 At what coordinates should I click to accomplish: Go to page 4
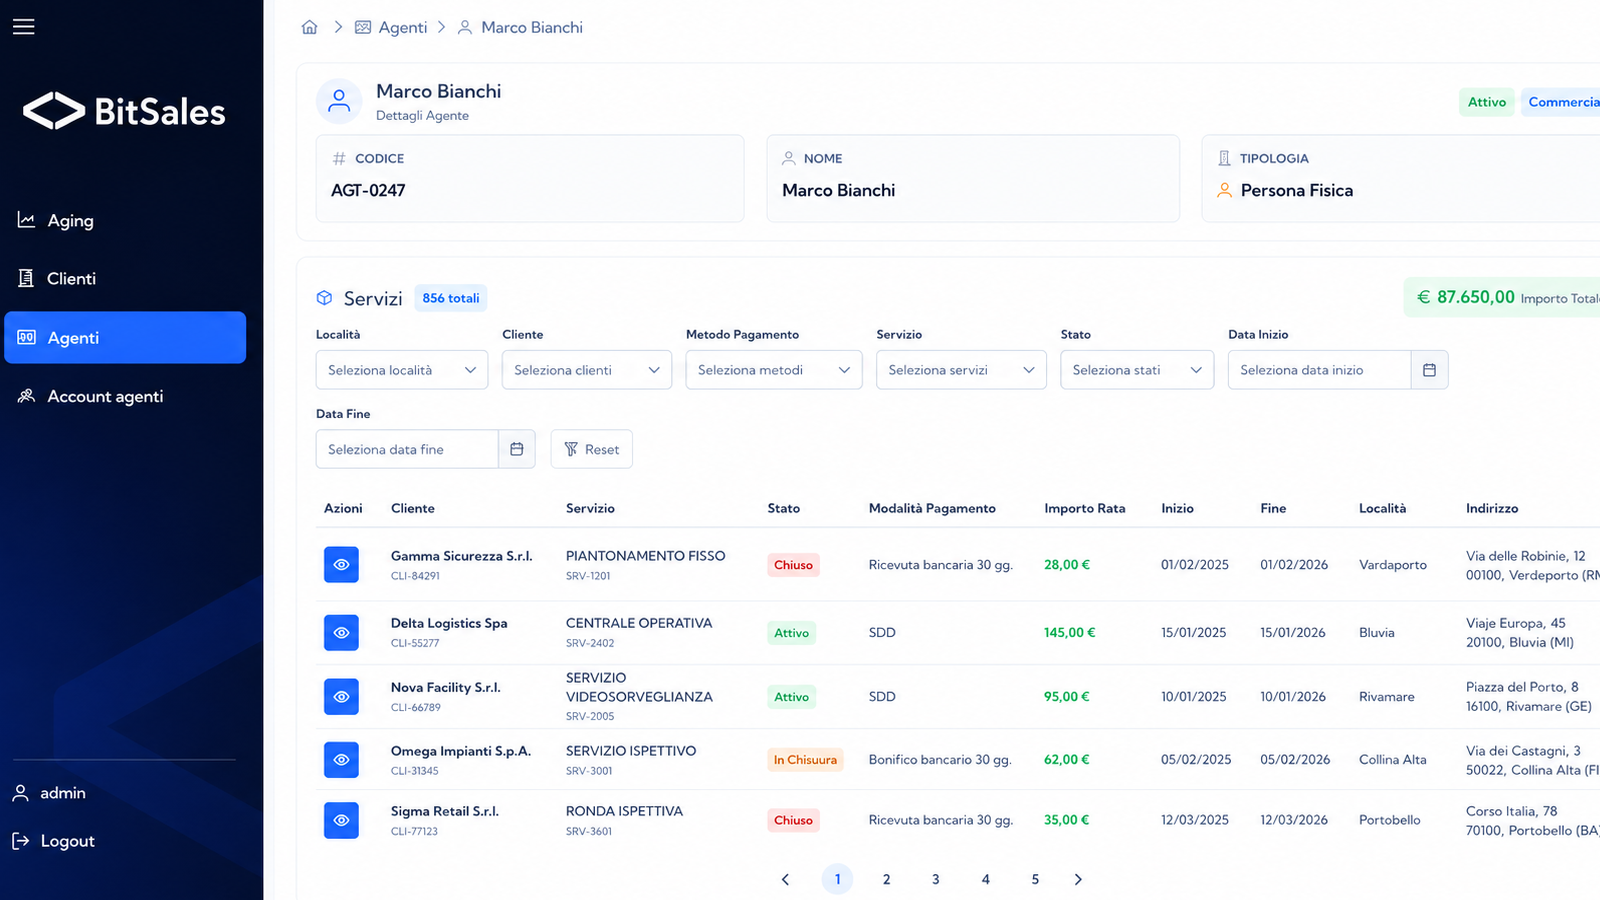986,879
